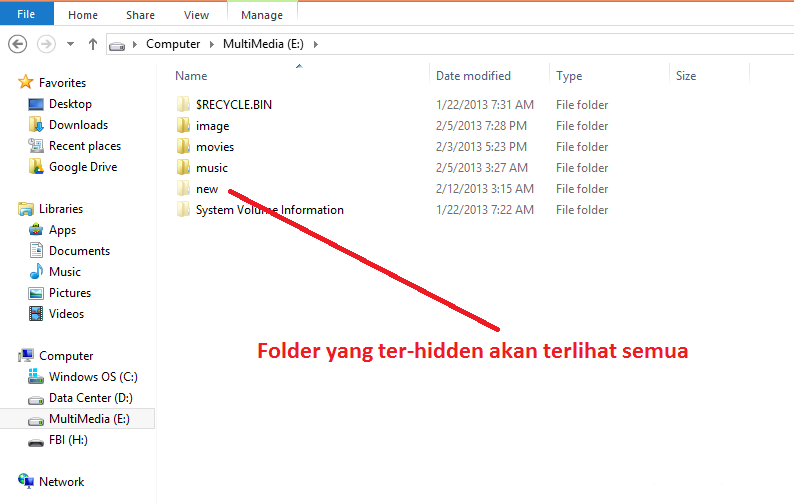
Task: Open Network in navigation pane
Action: coord(62,482)
